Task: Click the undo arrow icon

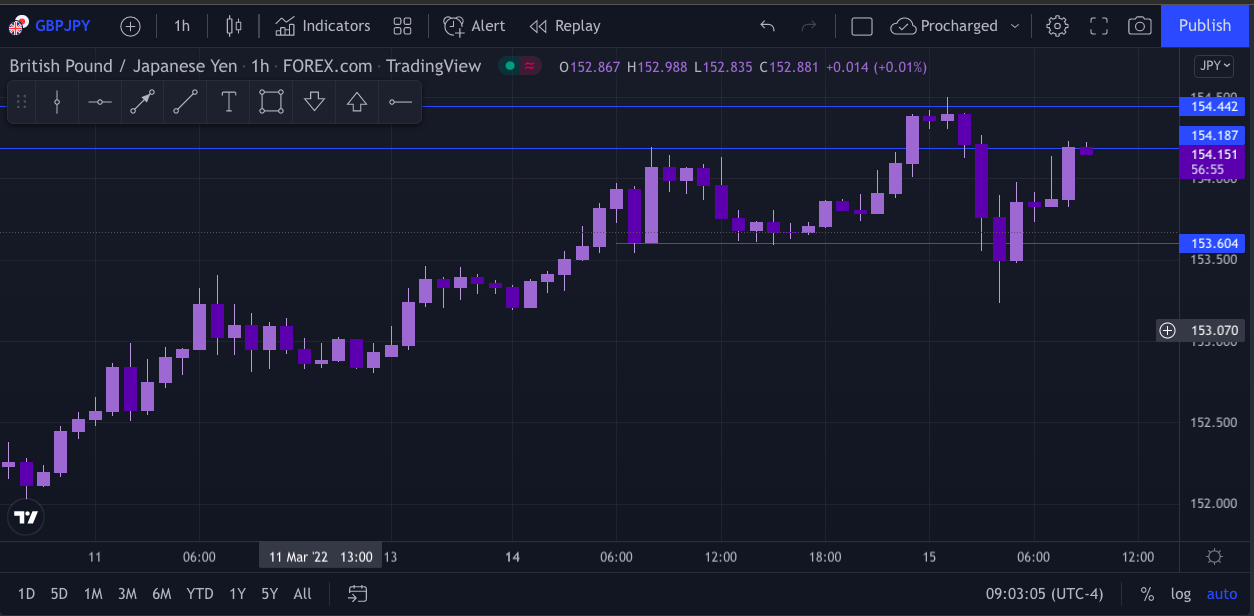Action: click(x=767, y=25)
